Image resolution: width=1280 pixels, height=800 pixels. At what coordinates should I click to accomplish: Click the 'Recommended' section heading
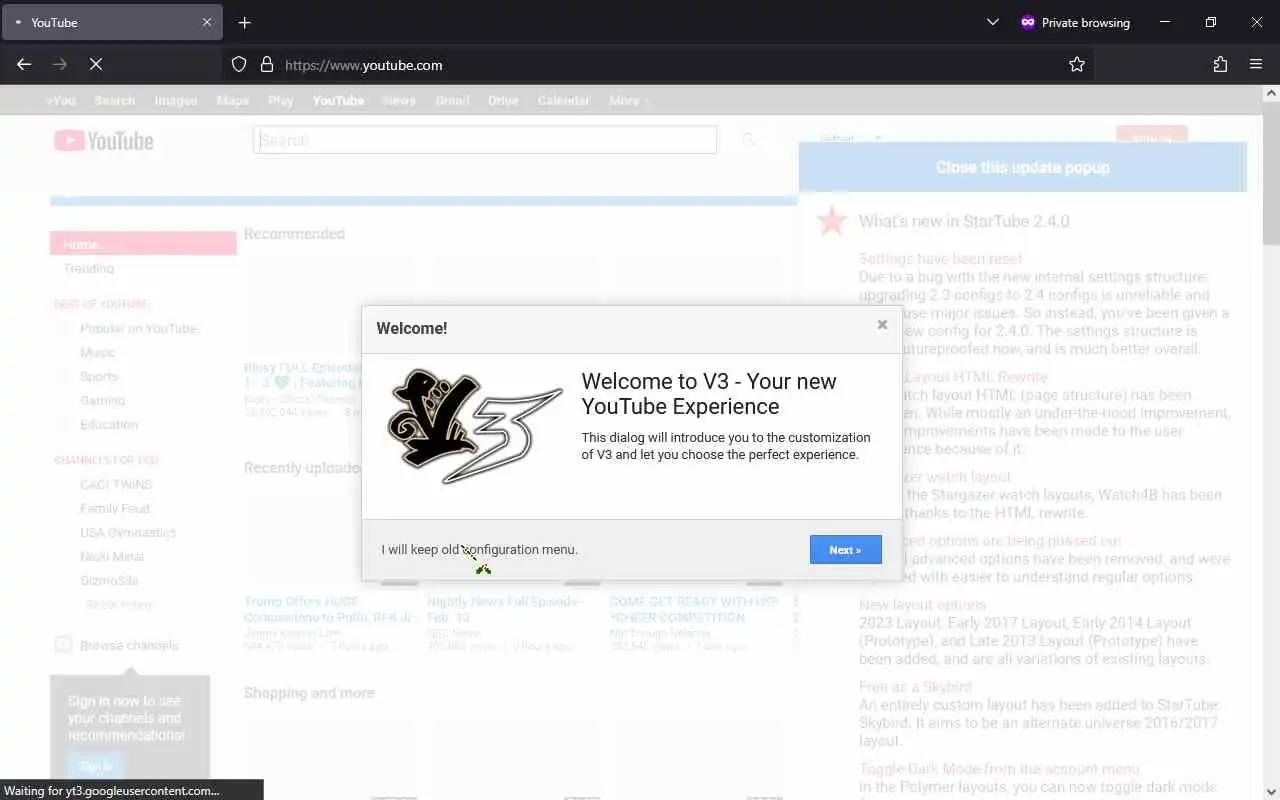point(294,233)
